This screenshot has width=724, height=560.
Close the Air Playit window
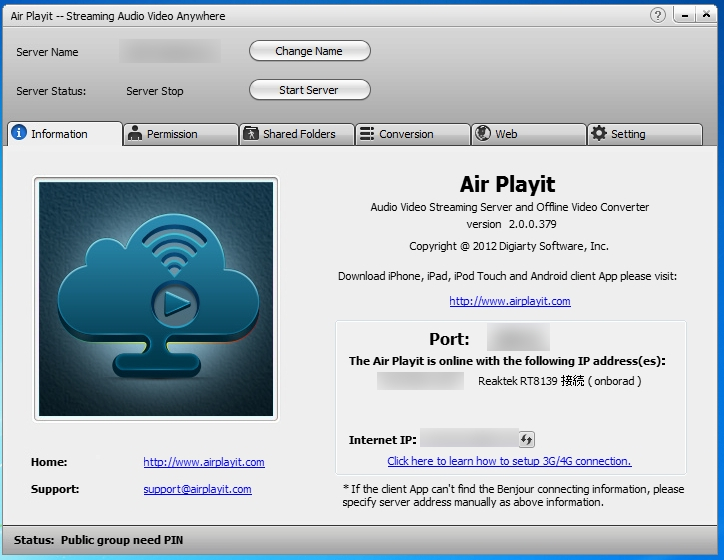point(706,15)
